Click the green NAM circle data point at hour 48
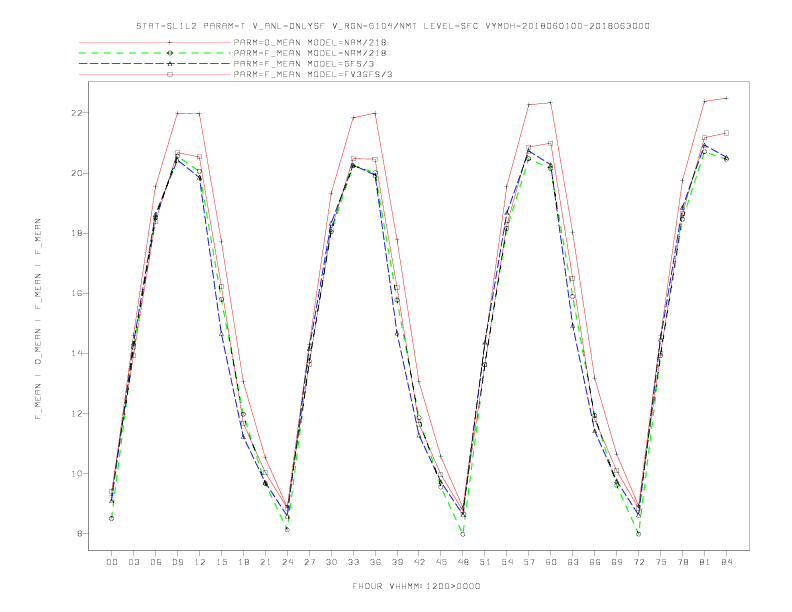This screenshot has height=612, width=792. coord(463,534)
